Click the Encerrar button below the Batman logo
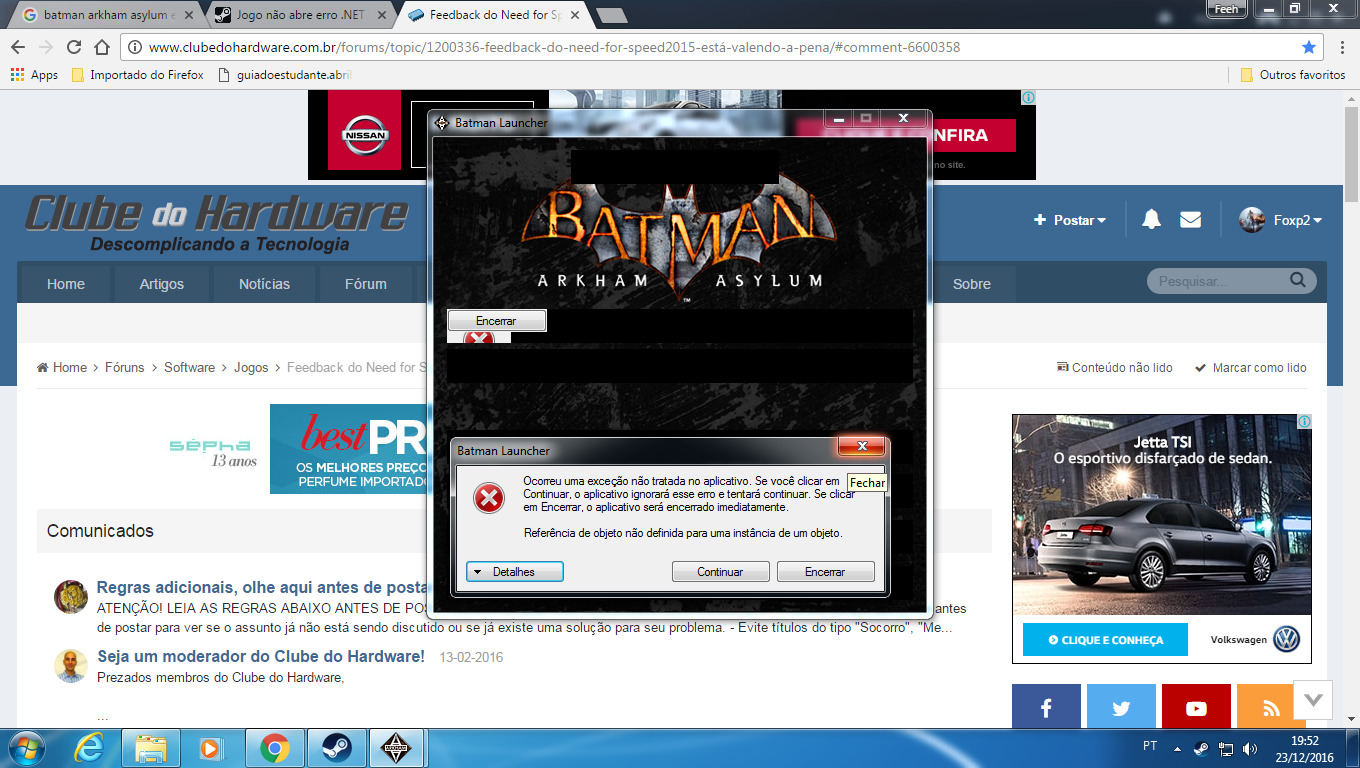Viewport: 1360px width, 768px height. 496,321
